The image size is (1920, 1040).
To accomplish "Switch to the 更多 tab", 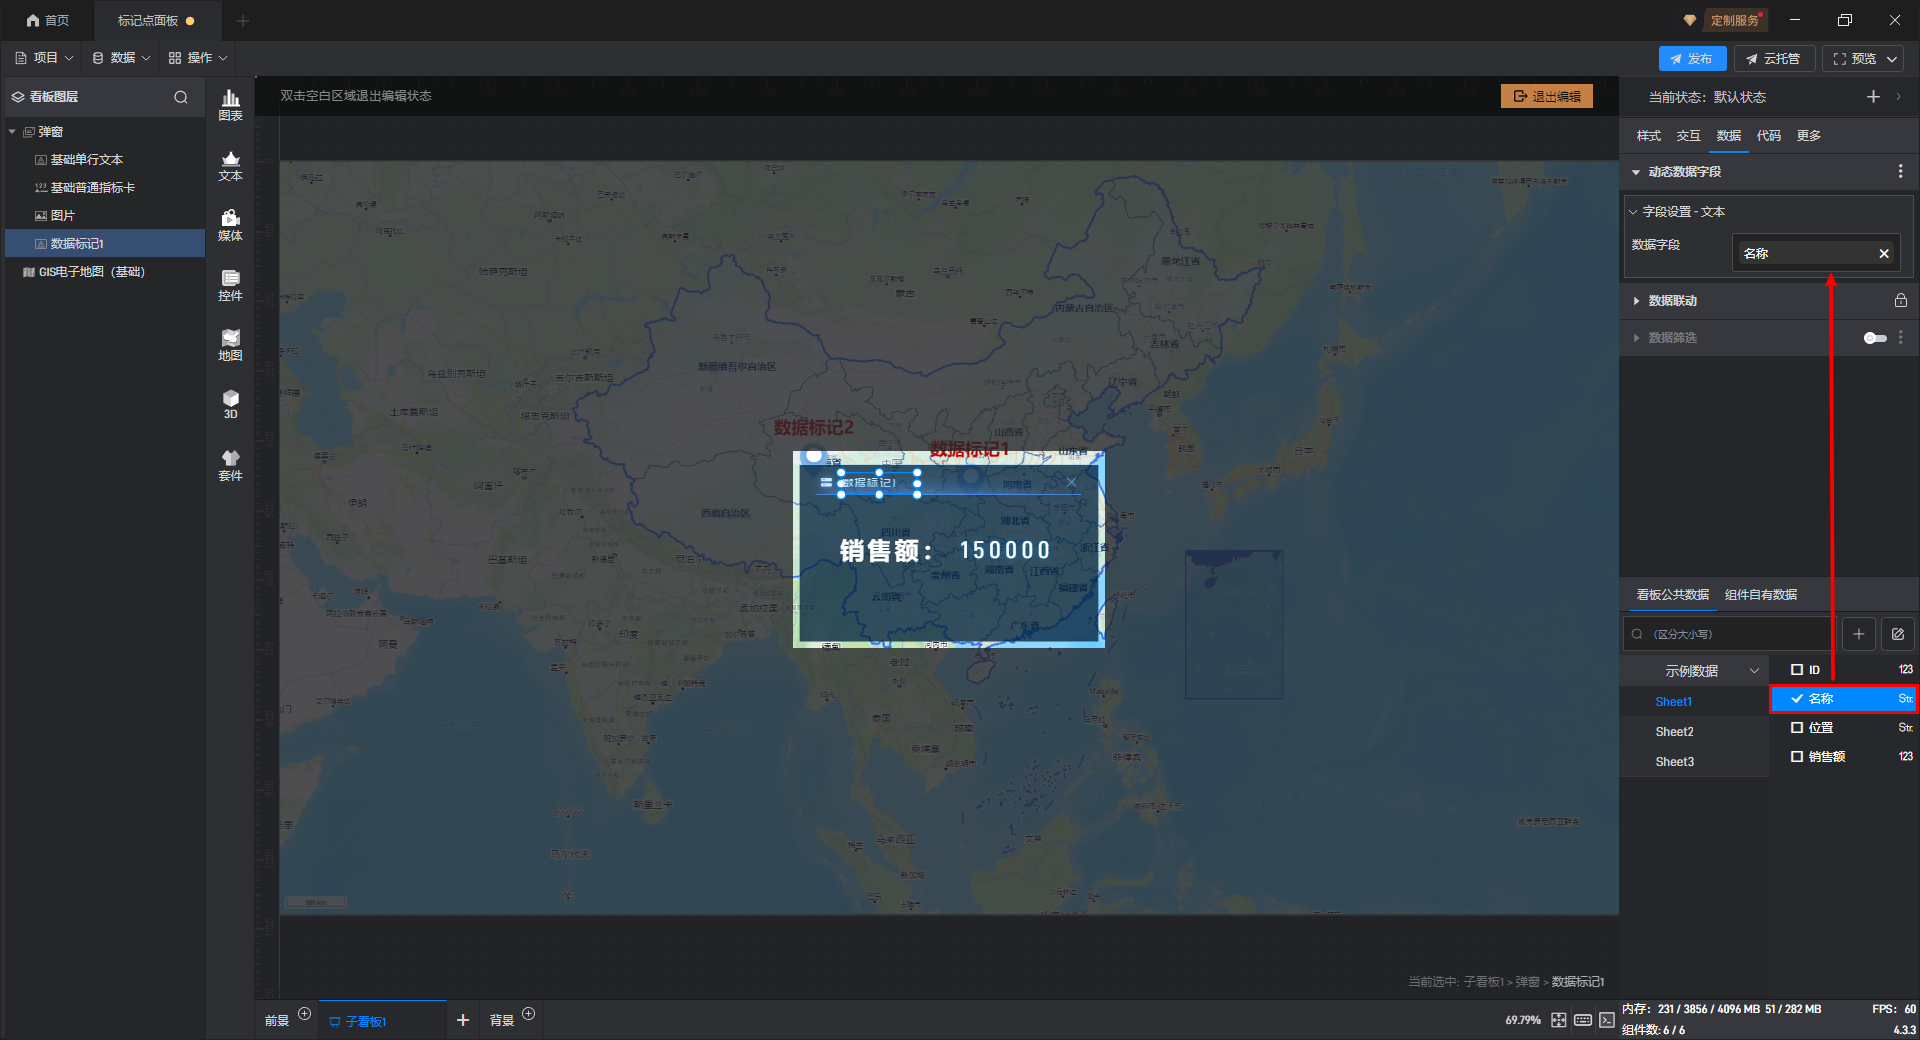I will tap(1809, 136).
